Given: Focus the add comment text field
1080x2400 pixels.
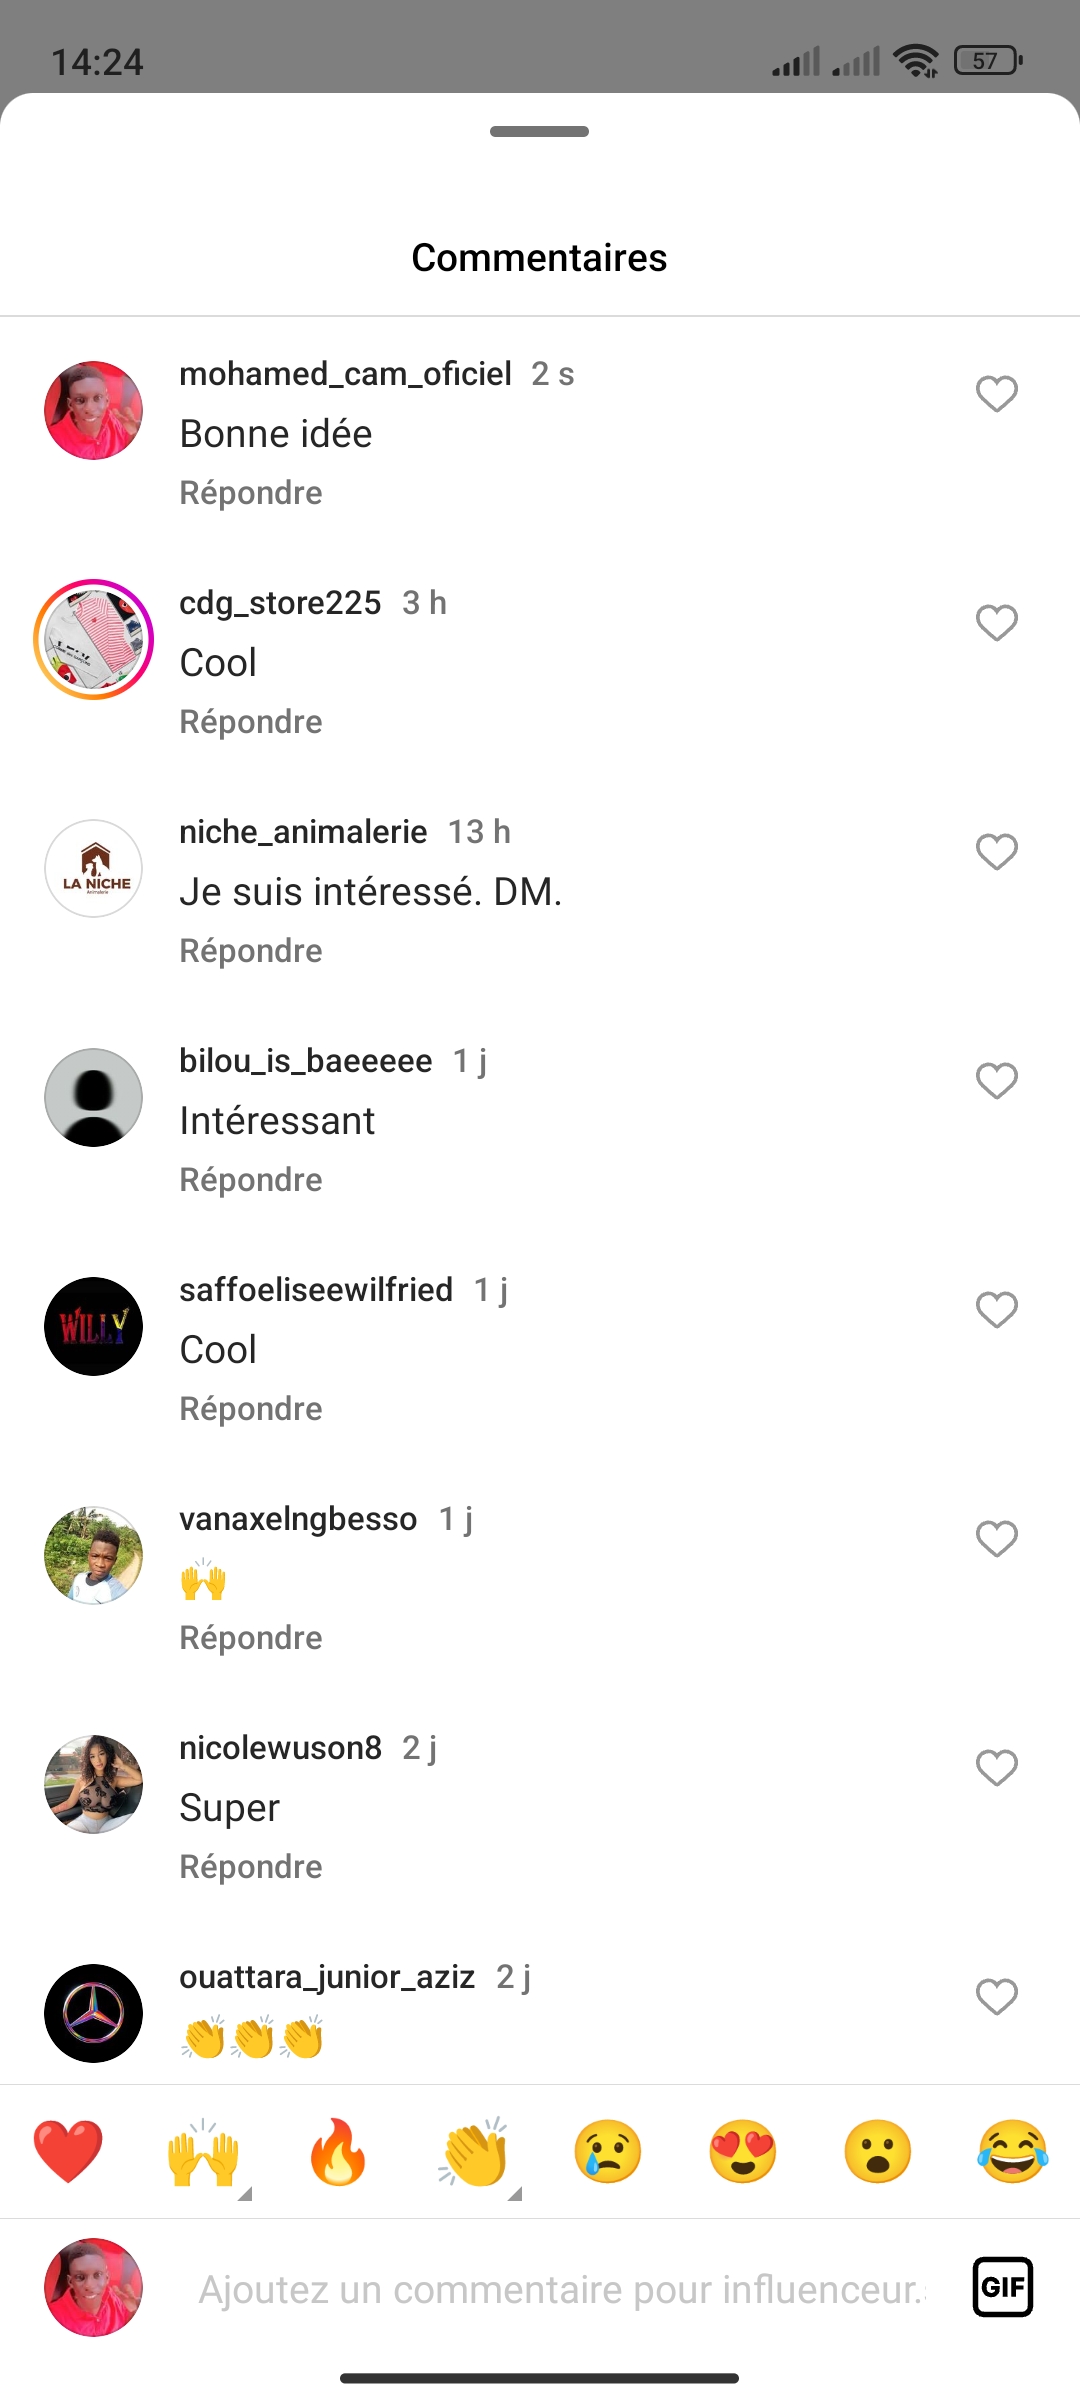Looking at the screenshot, I should click(x=560, y=2289).
